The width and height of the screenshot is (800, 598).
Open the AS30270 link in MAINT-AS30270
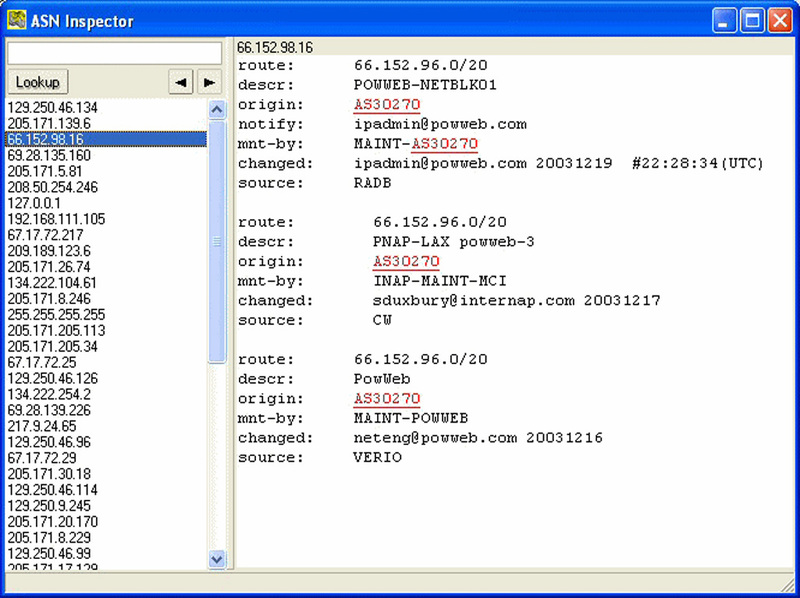(444, 144)
